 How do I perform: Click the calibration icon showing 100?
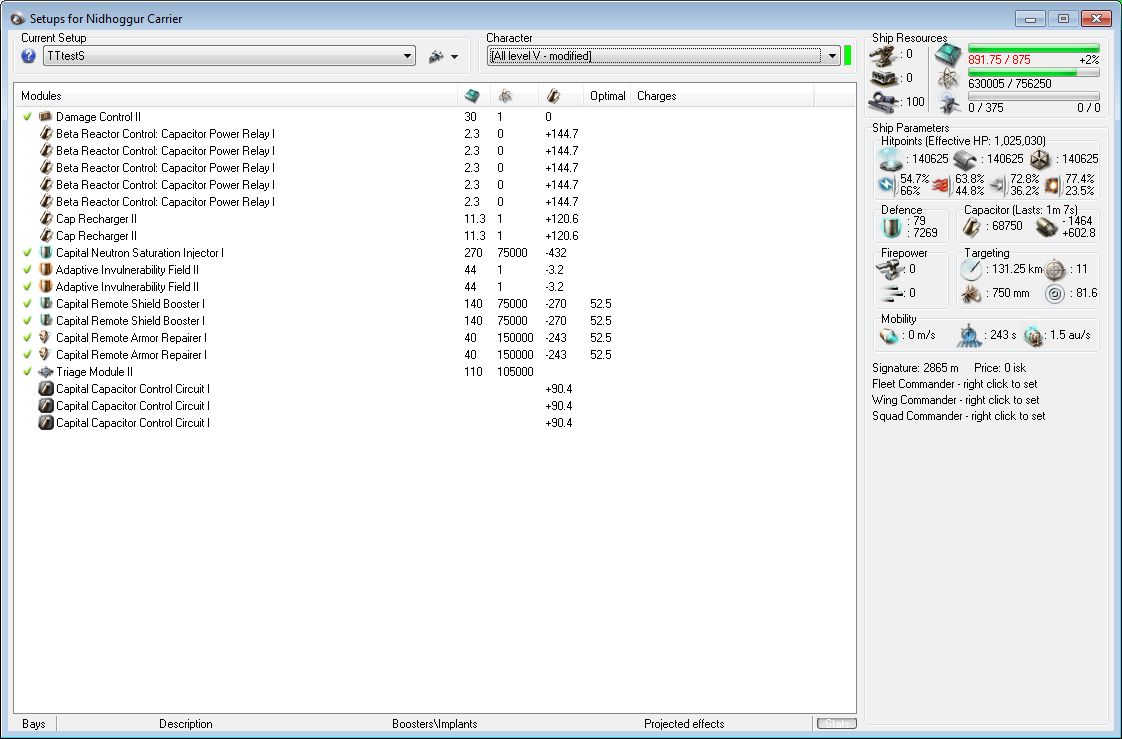[x=884, y=102]
